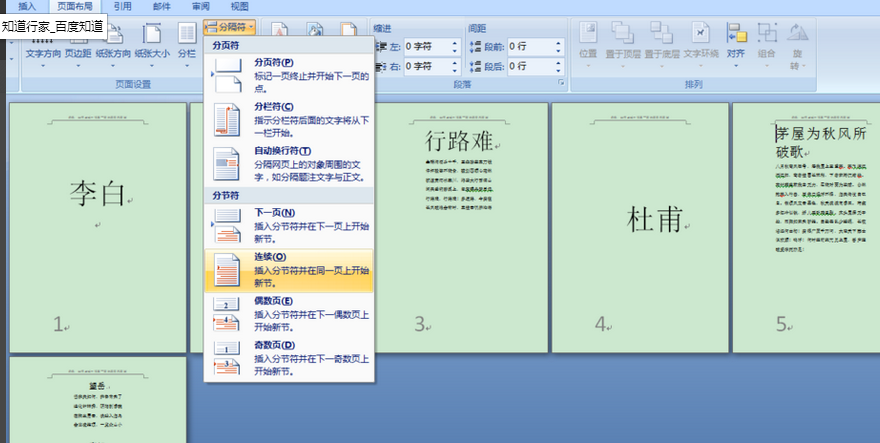880x443 pixels.
Task: Click the 分栏符(C) column break icon
Action: pyautogui.click(x=227, y=120)
